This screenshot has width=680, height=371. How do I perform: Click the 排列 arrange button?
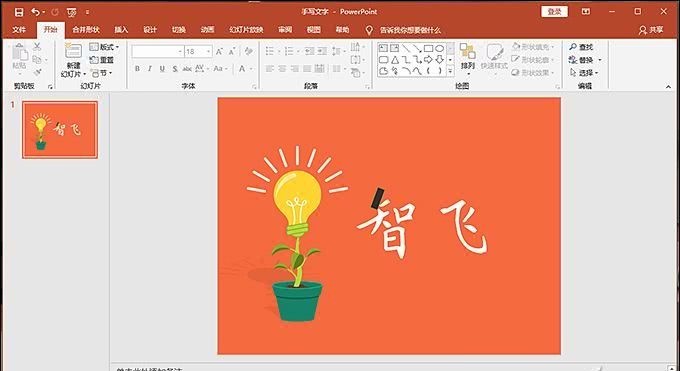pyautogui.click(x=468, y=60)
